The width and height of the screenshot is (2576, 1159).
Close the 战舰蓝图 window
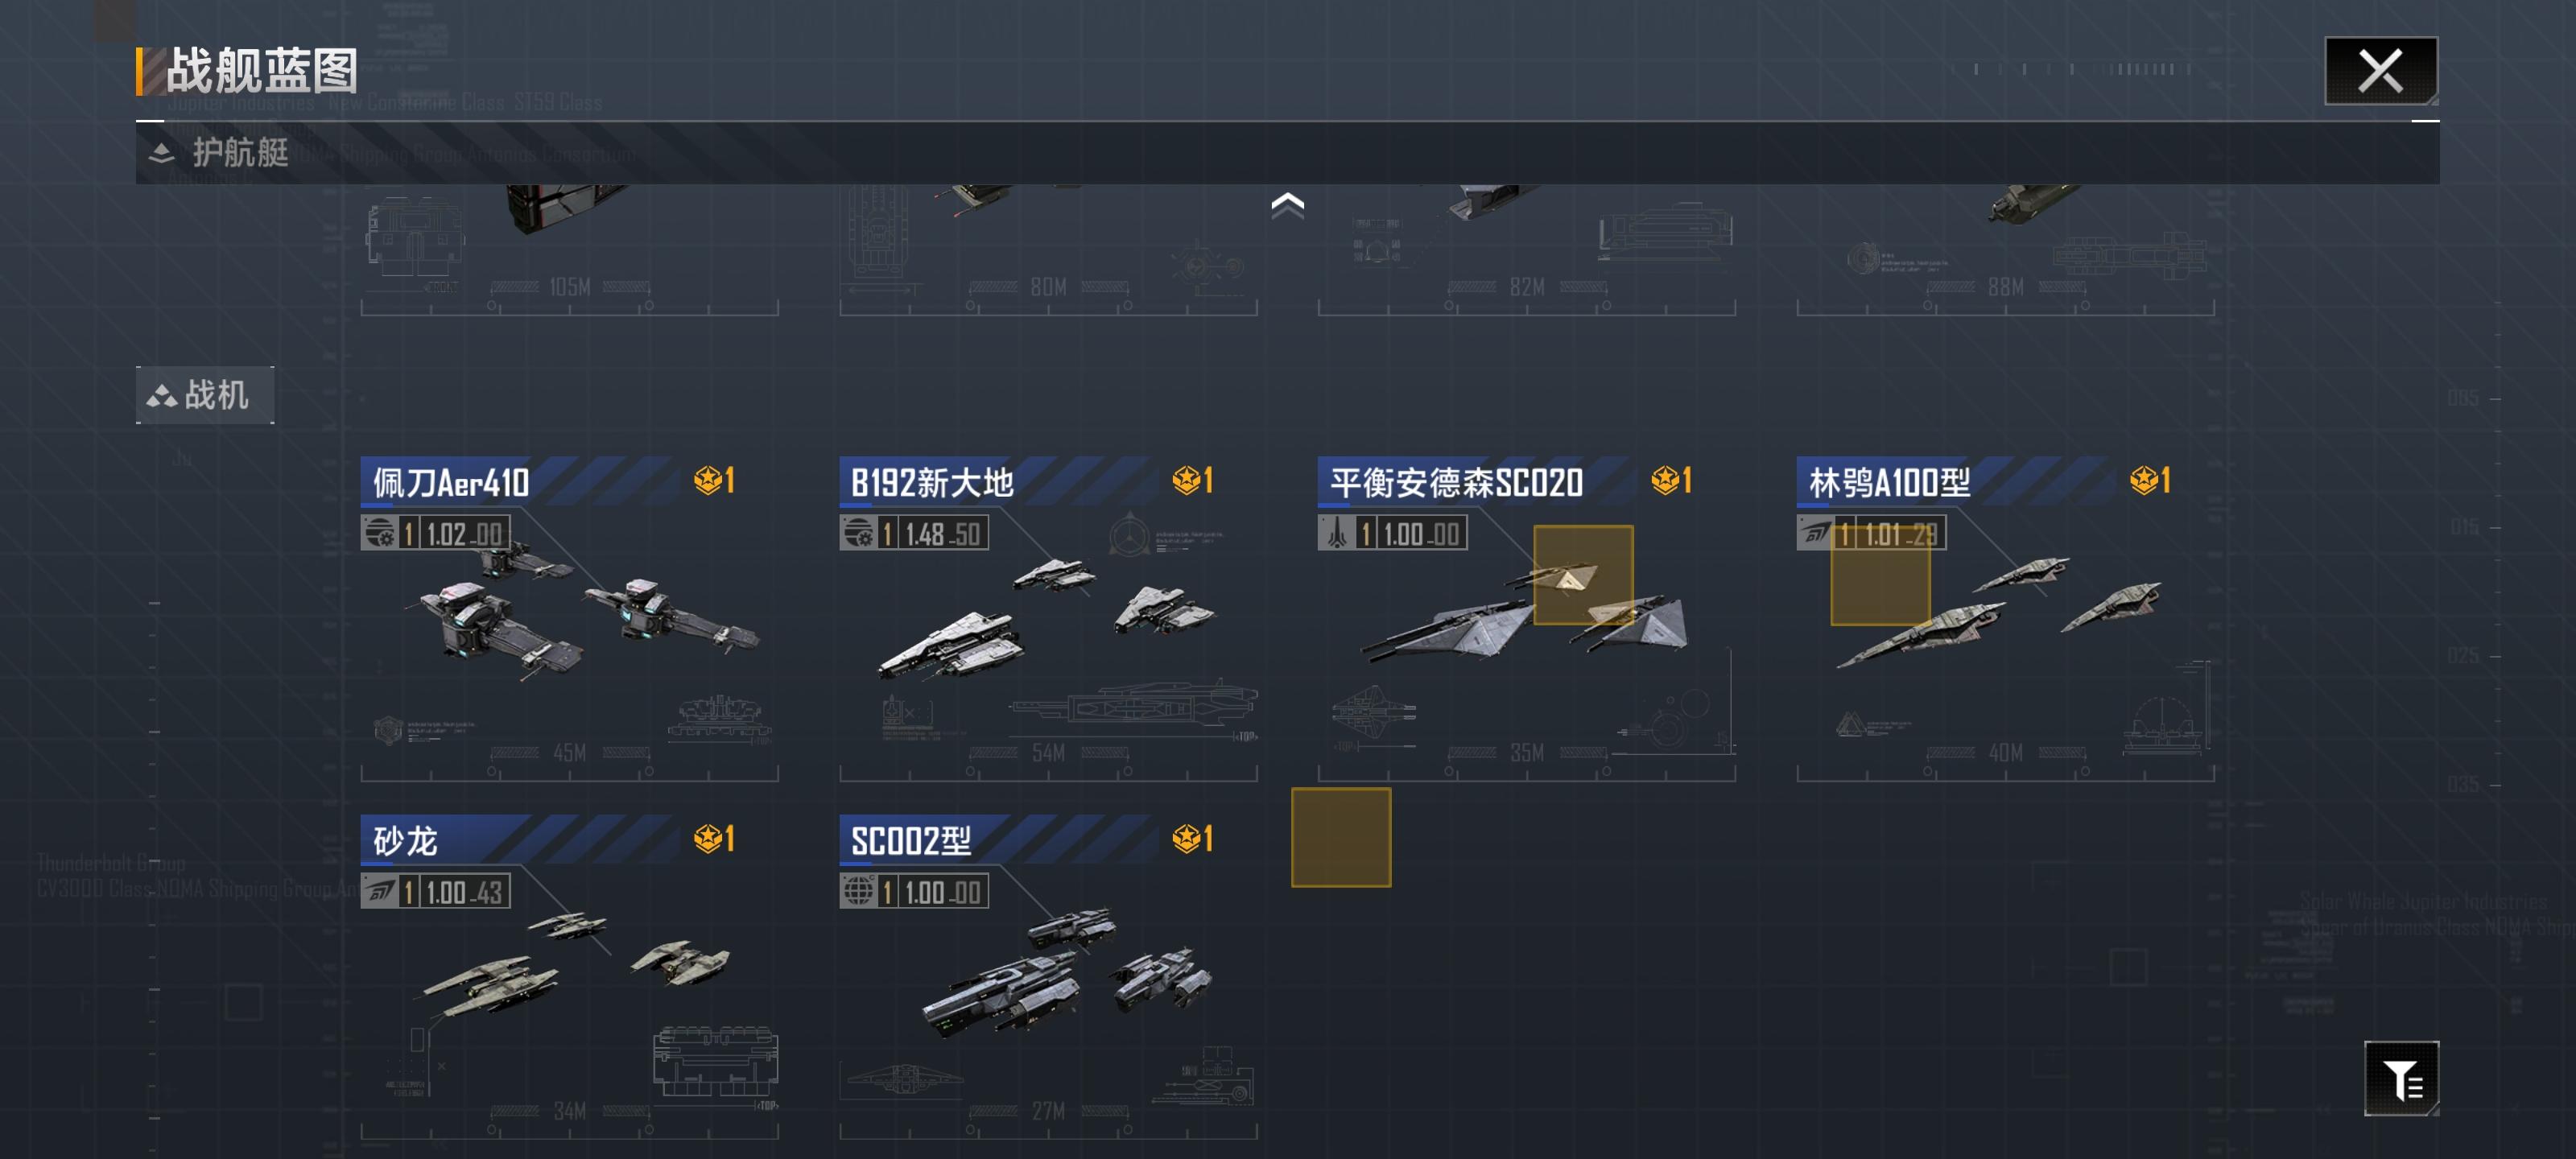pos(2380,71)
